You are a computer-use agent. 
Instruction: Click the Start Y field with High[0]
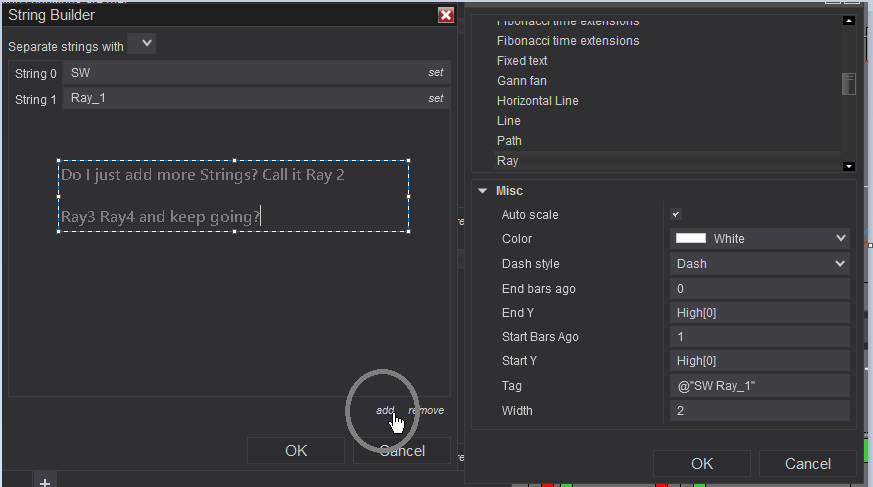[x=759, y=361]
